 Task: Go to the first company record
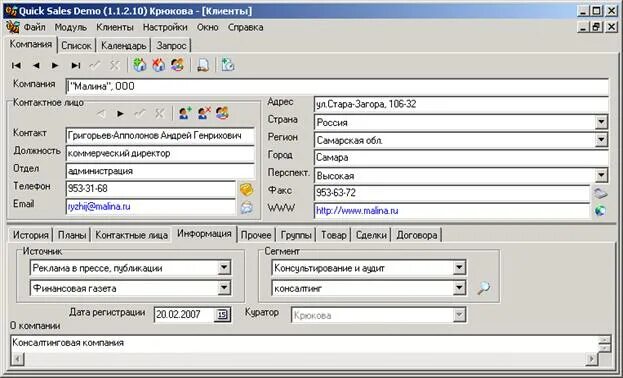pyautogui.click(x=16, y=65)
